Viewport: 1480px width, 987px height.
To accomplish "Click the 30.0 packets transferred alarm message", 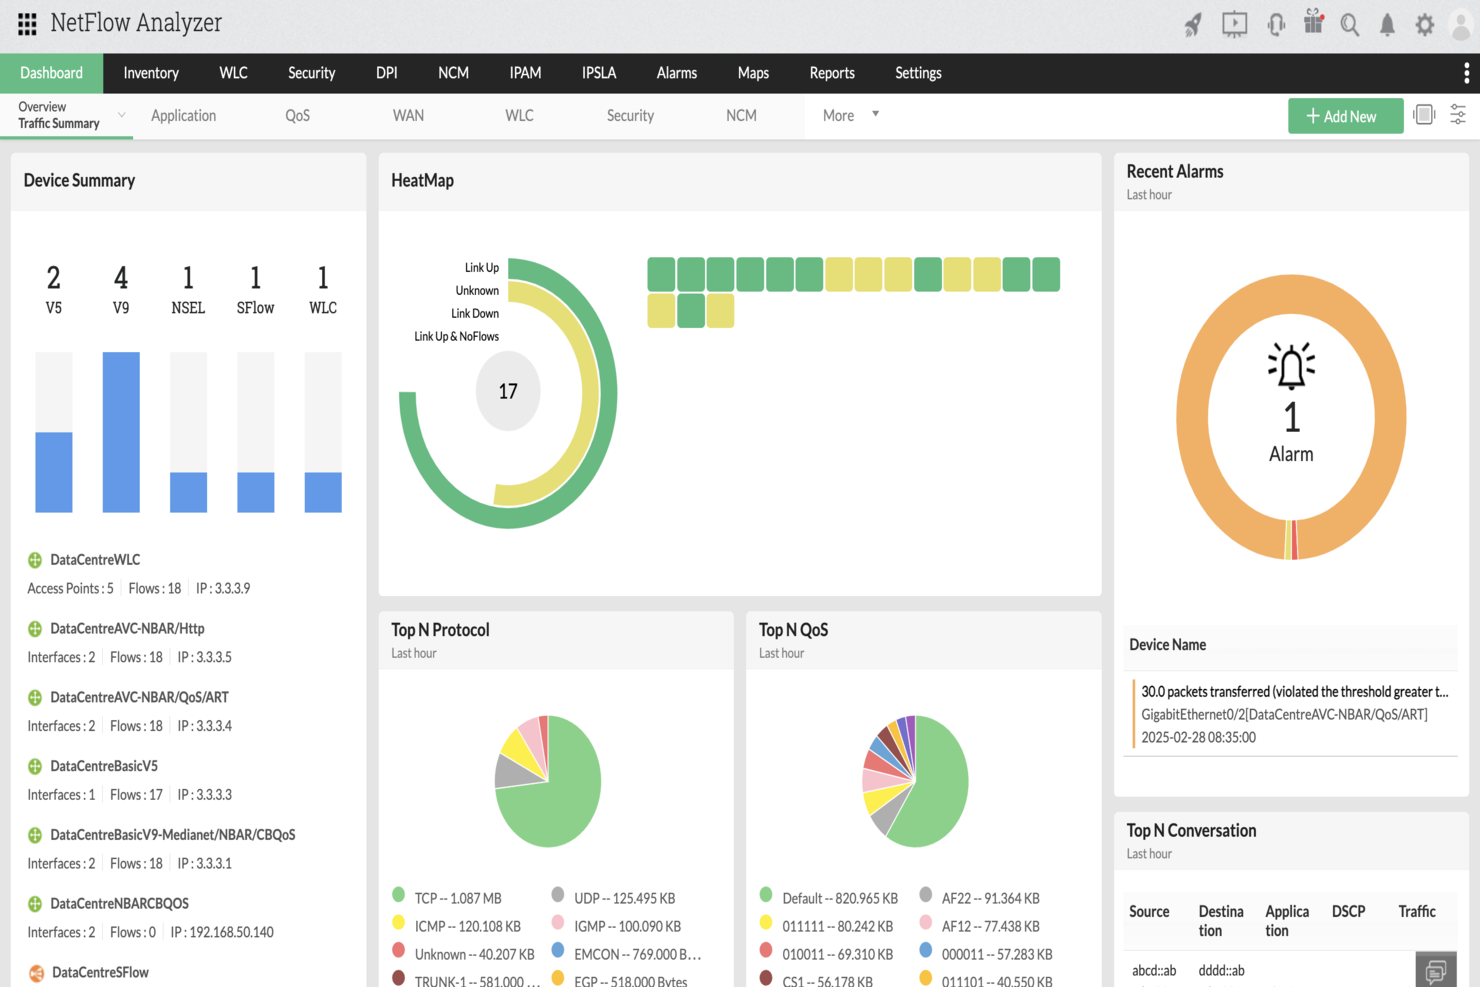I will (1295, 692).
